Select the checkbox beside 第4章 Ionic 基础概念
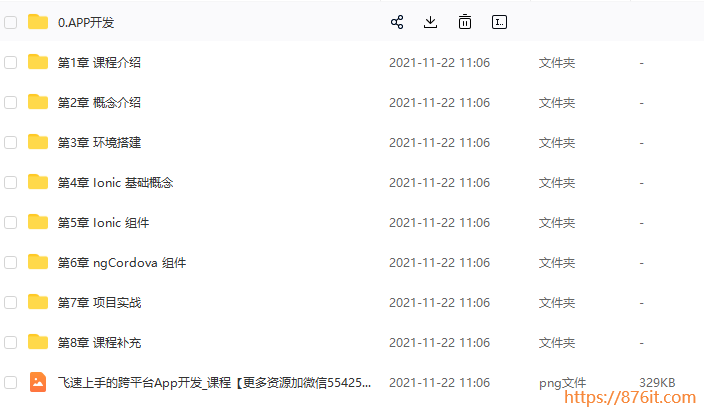The width and height of the screenshot is (704, 414). pyautogui.click(x=11, y=182)
